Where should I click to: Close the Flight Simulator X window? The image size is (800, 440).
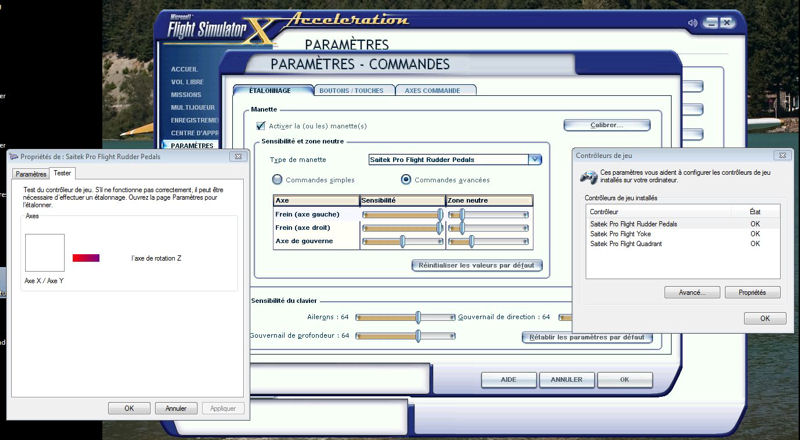(x=727, y=23)
